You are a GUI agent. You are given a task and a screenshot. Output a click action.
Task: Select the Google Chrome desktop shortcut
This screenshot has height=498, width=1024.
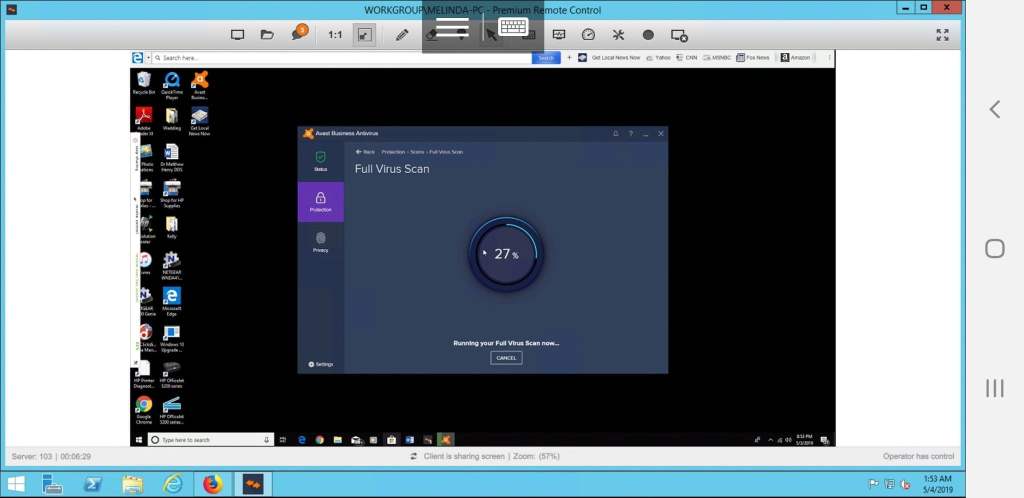144,410
